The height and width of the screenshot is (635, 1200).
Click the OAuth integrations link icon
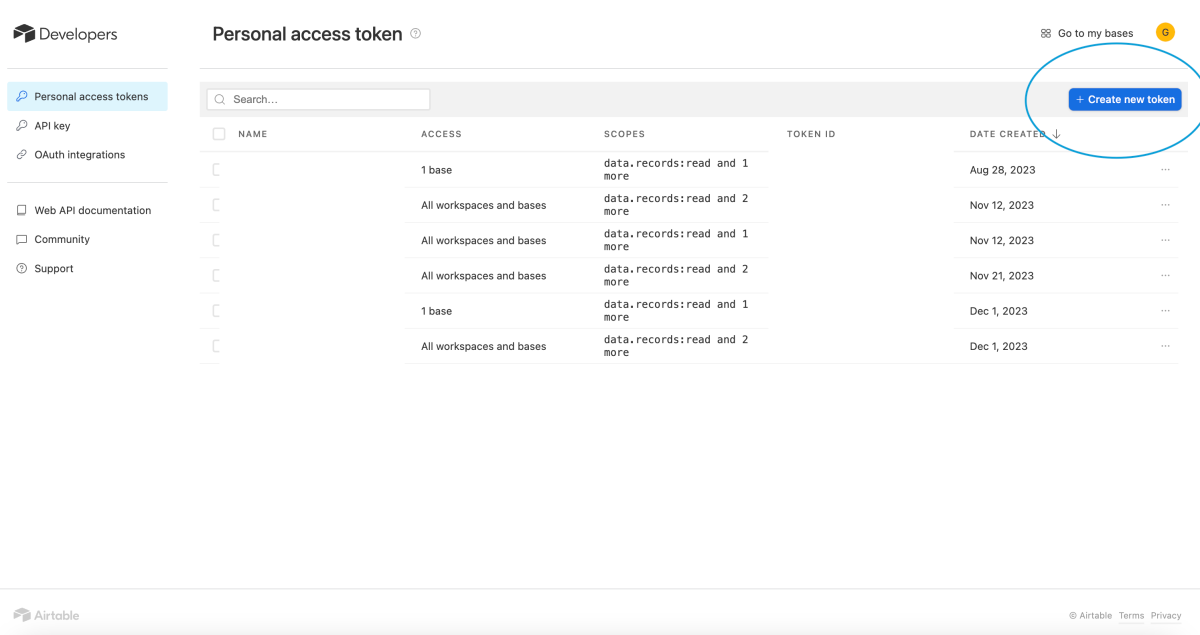pos(22,154)
